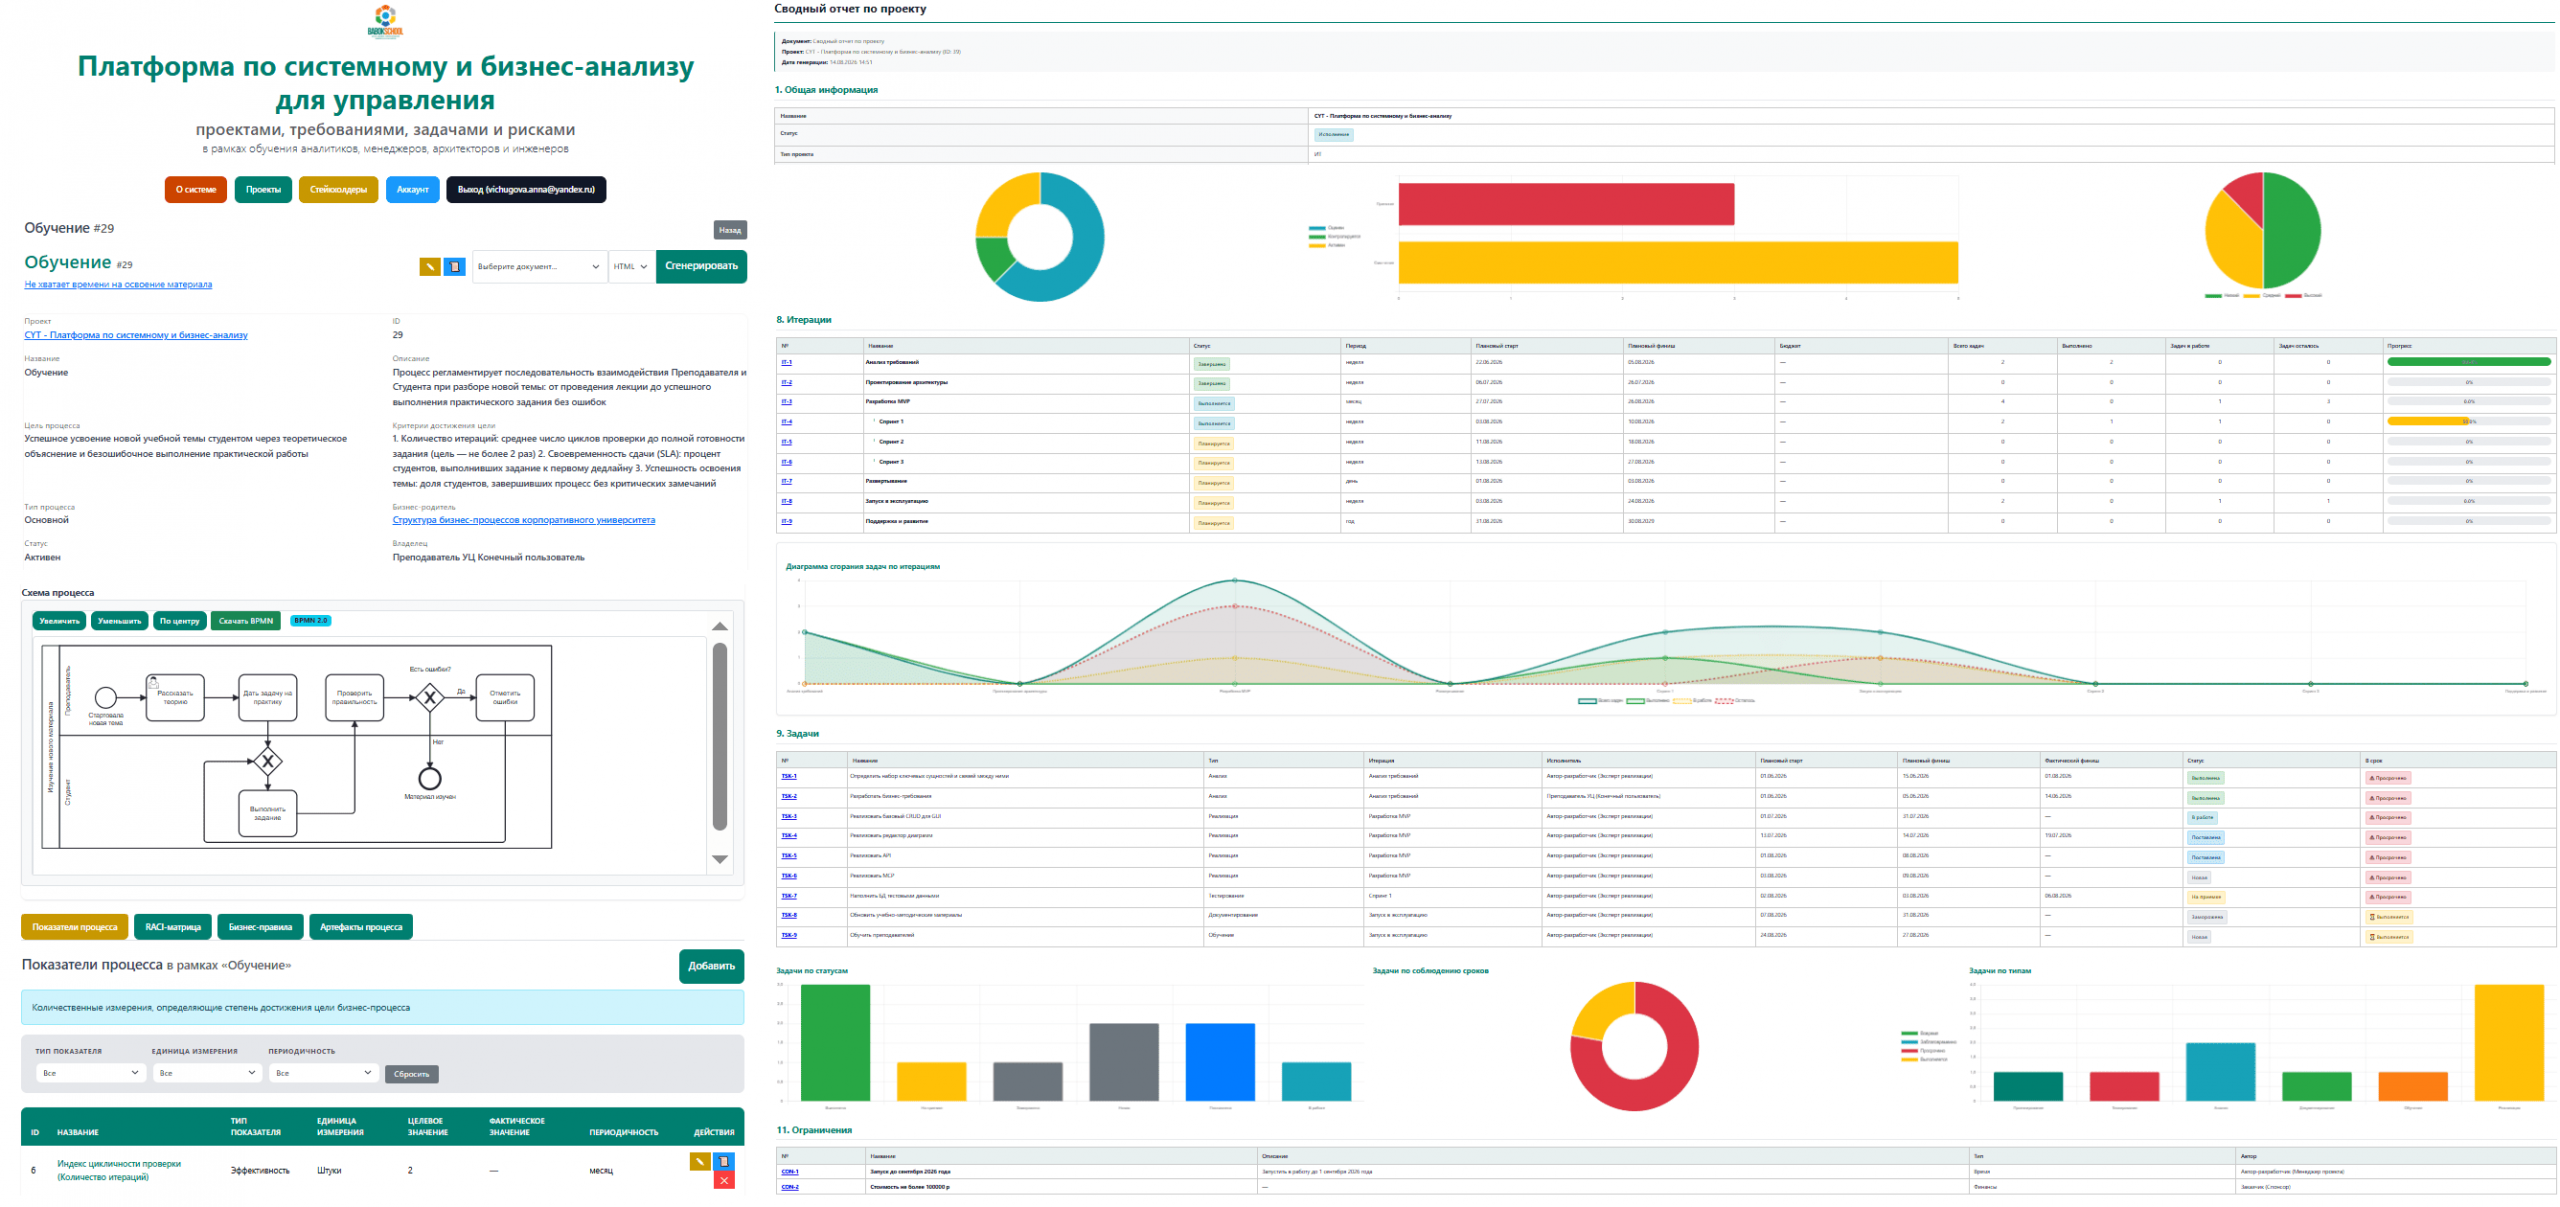This screenshot has width=2560, height=1207.
Task: Click the Сгенерировать button
Action: click(701, 266)
